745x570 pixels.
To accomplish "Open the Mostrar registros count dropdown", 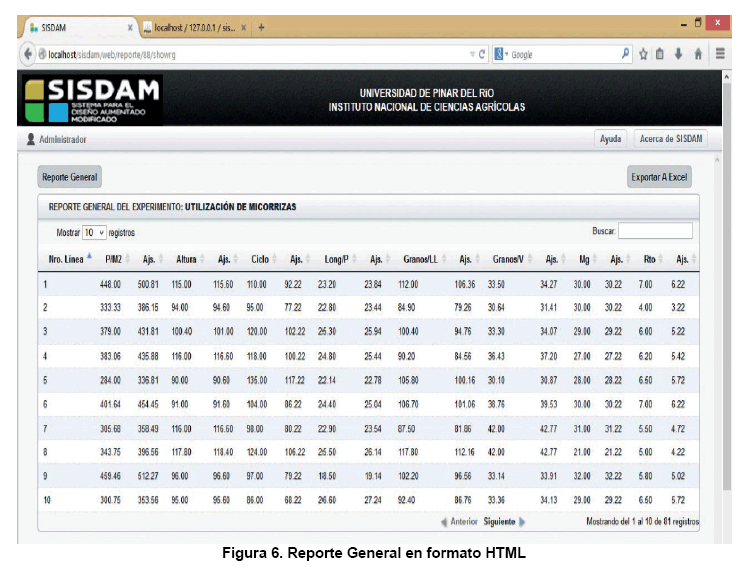I will click(94, 232).
